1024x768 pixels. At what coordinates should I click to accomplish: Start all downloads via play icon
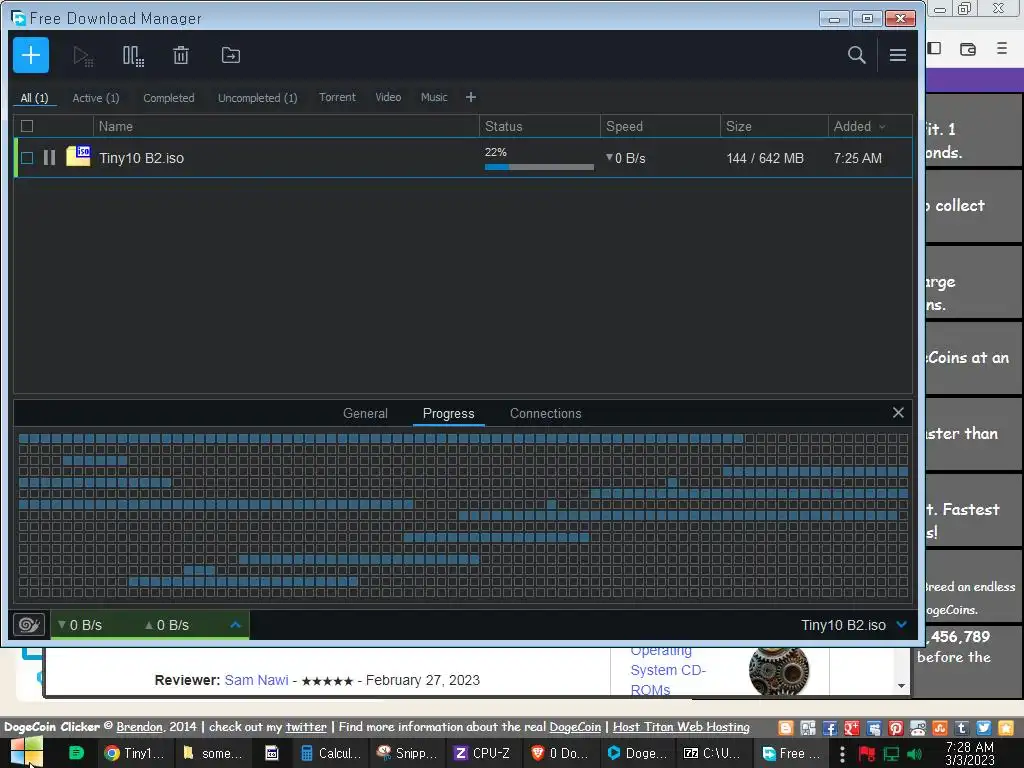(x=83, y=56)
